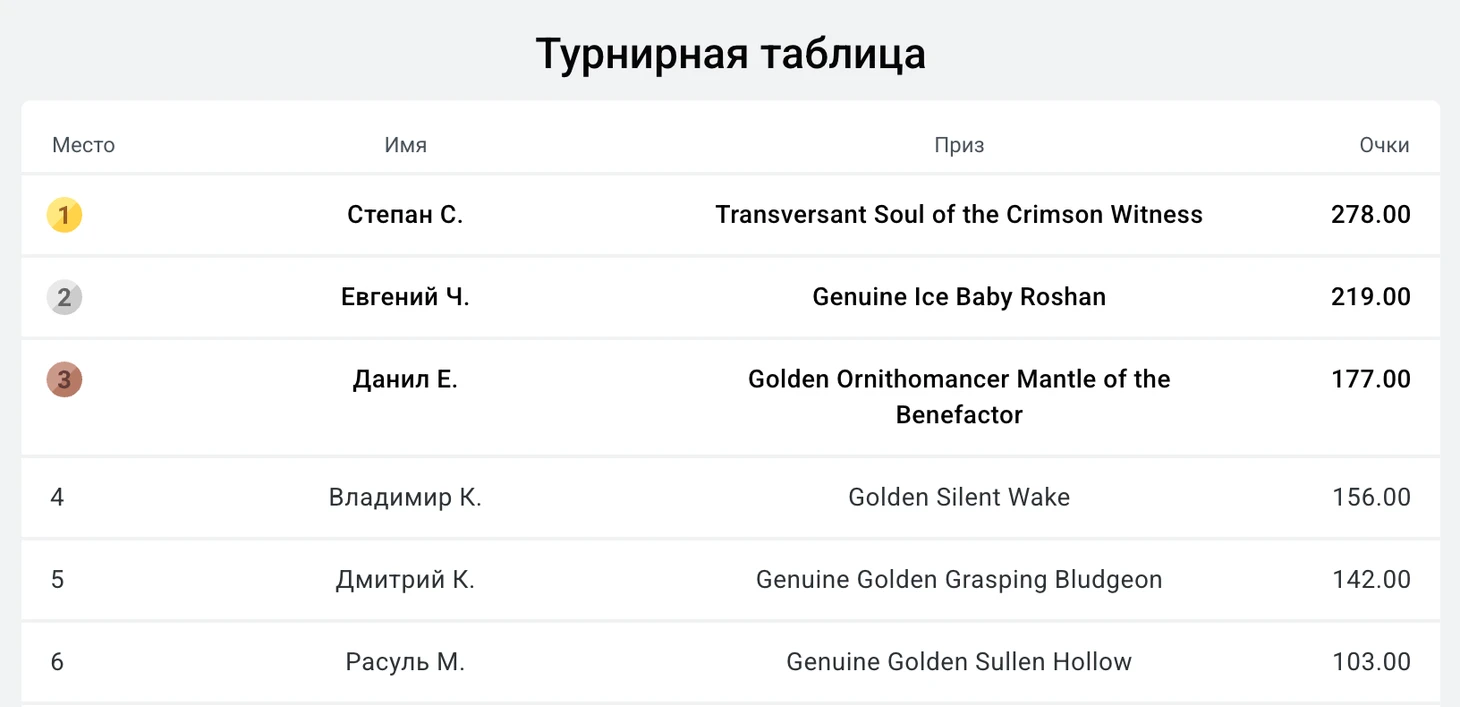
Task: Open player Расуль М. name
Action: 405,661
